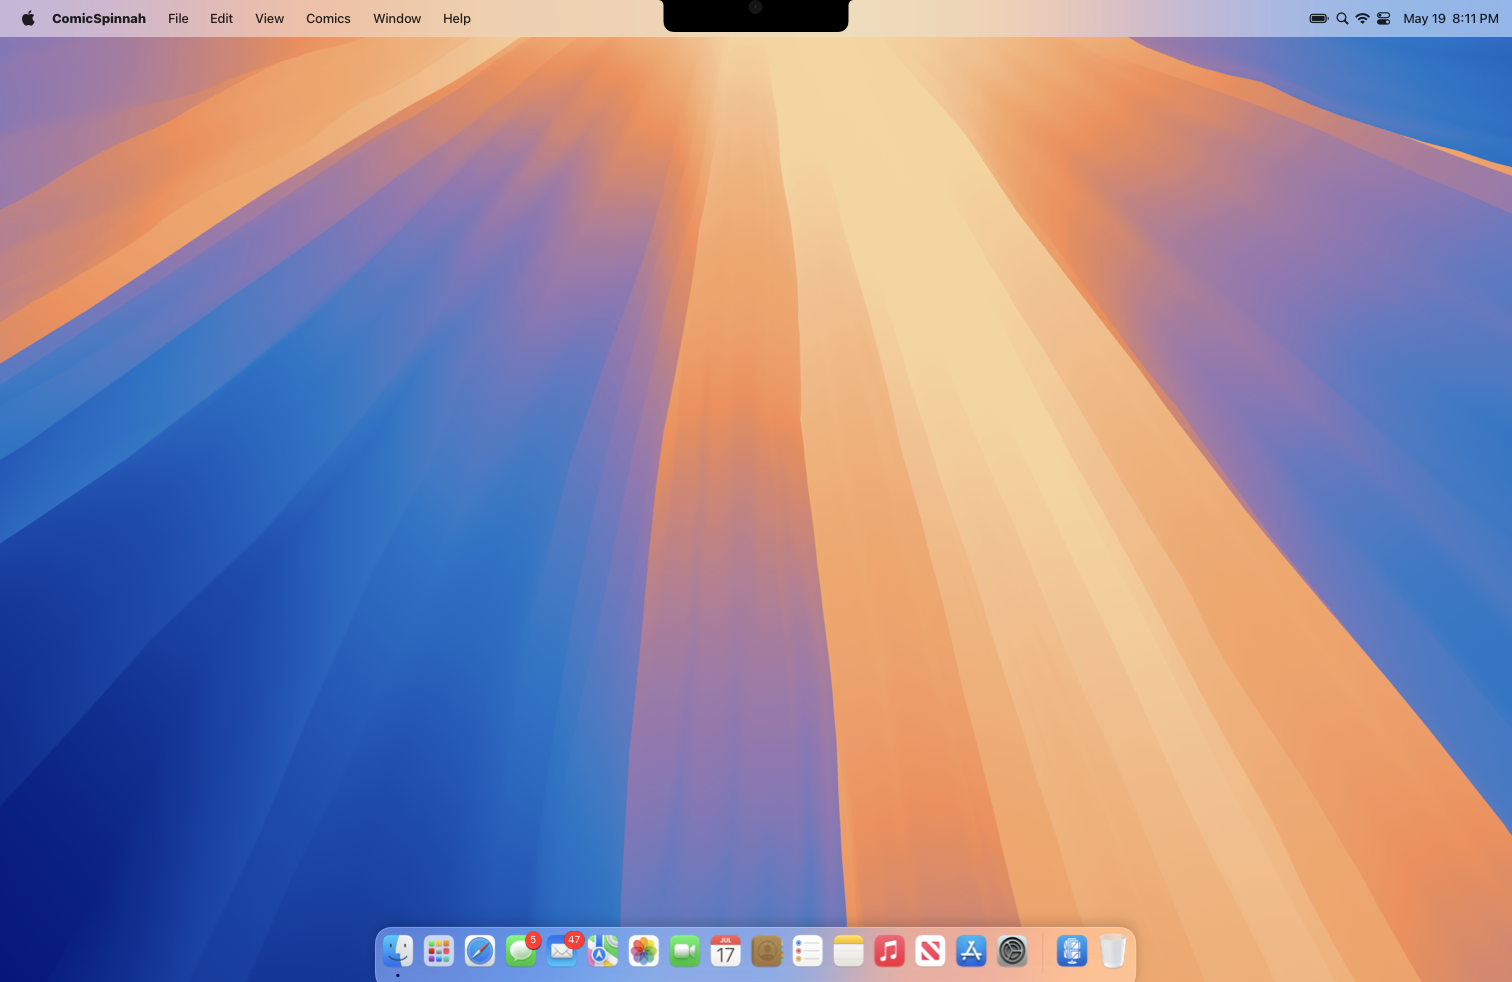
Task: Open Maps from the Dock
Action: click(603, 951)
